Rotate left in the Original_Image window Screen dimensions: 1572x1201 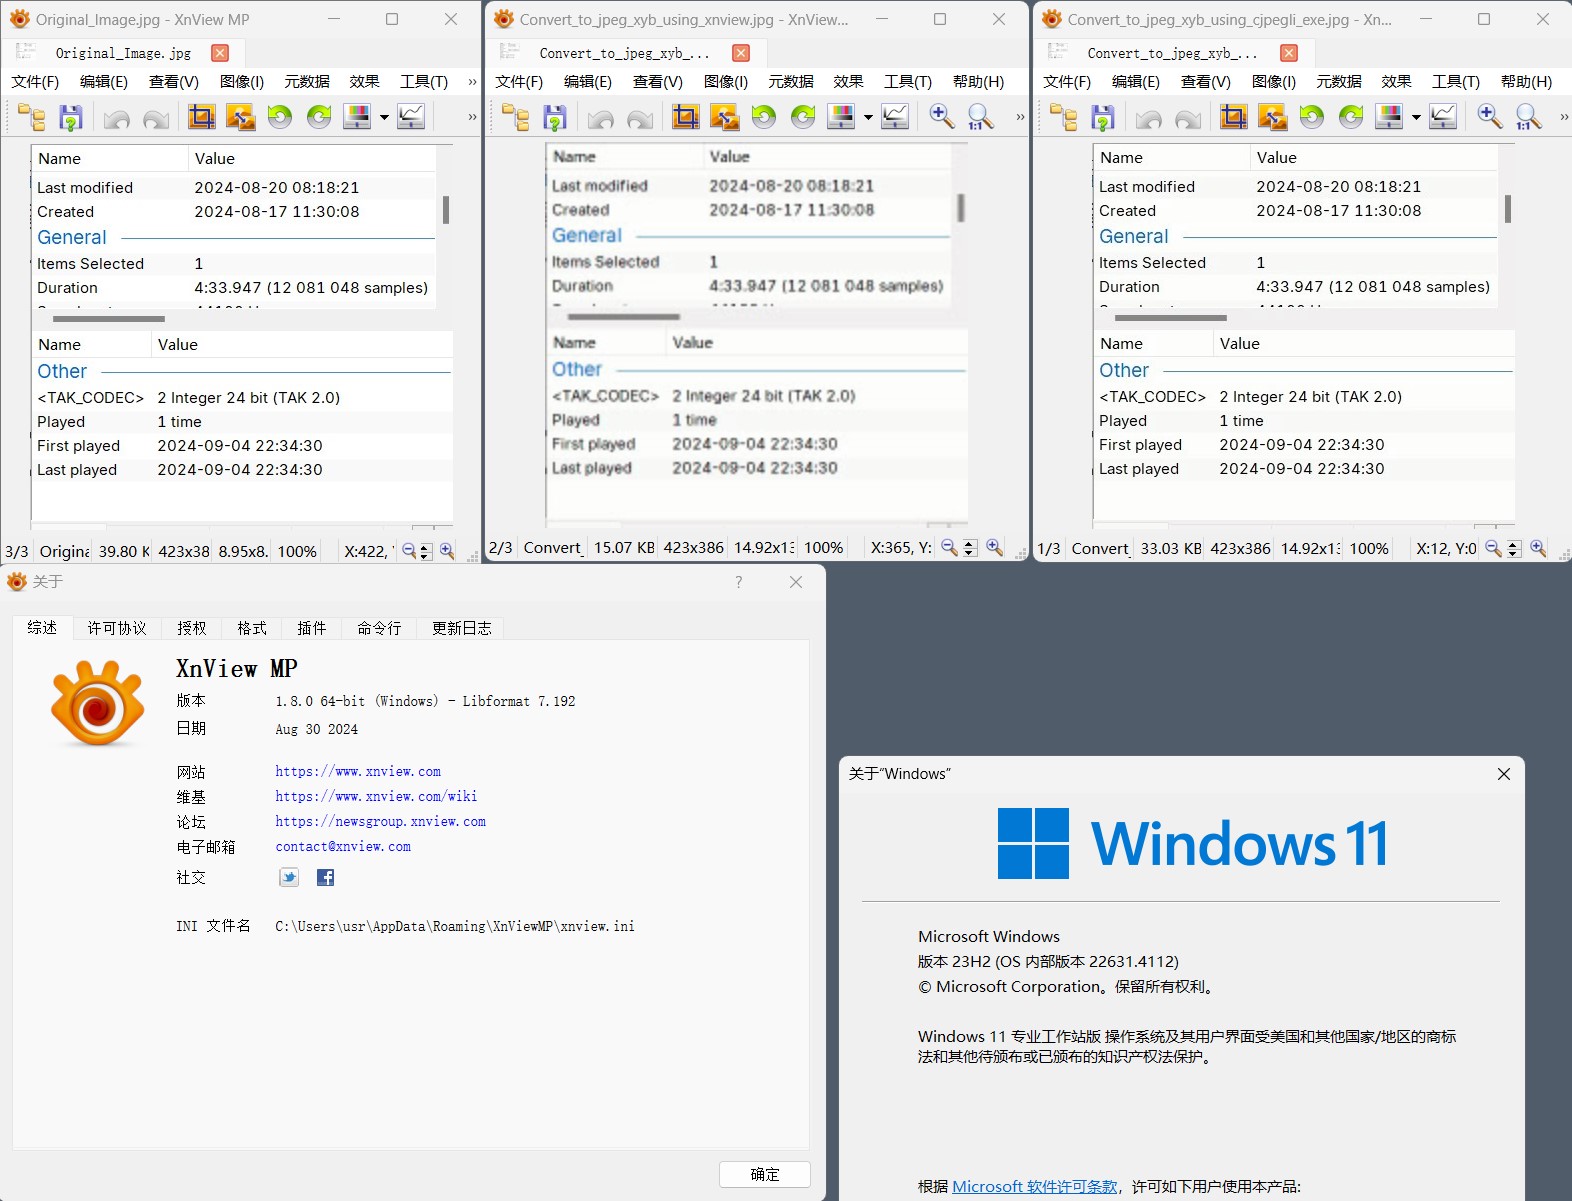coord(280,117)
